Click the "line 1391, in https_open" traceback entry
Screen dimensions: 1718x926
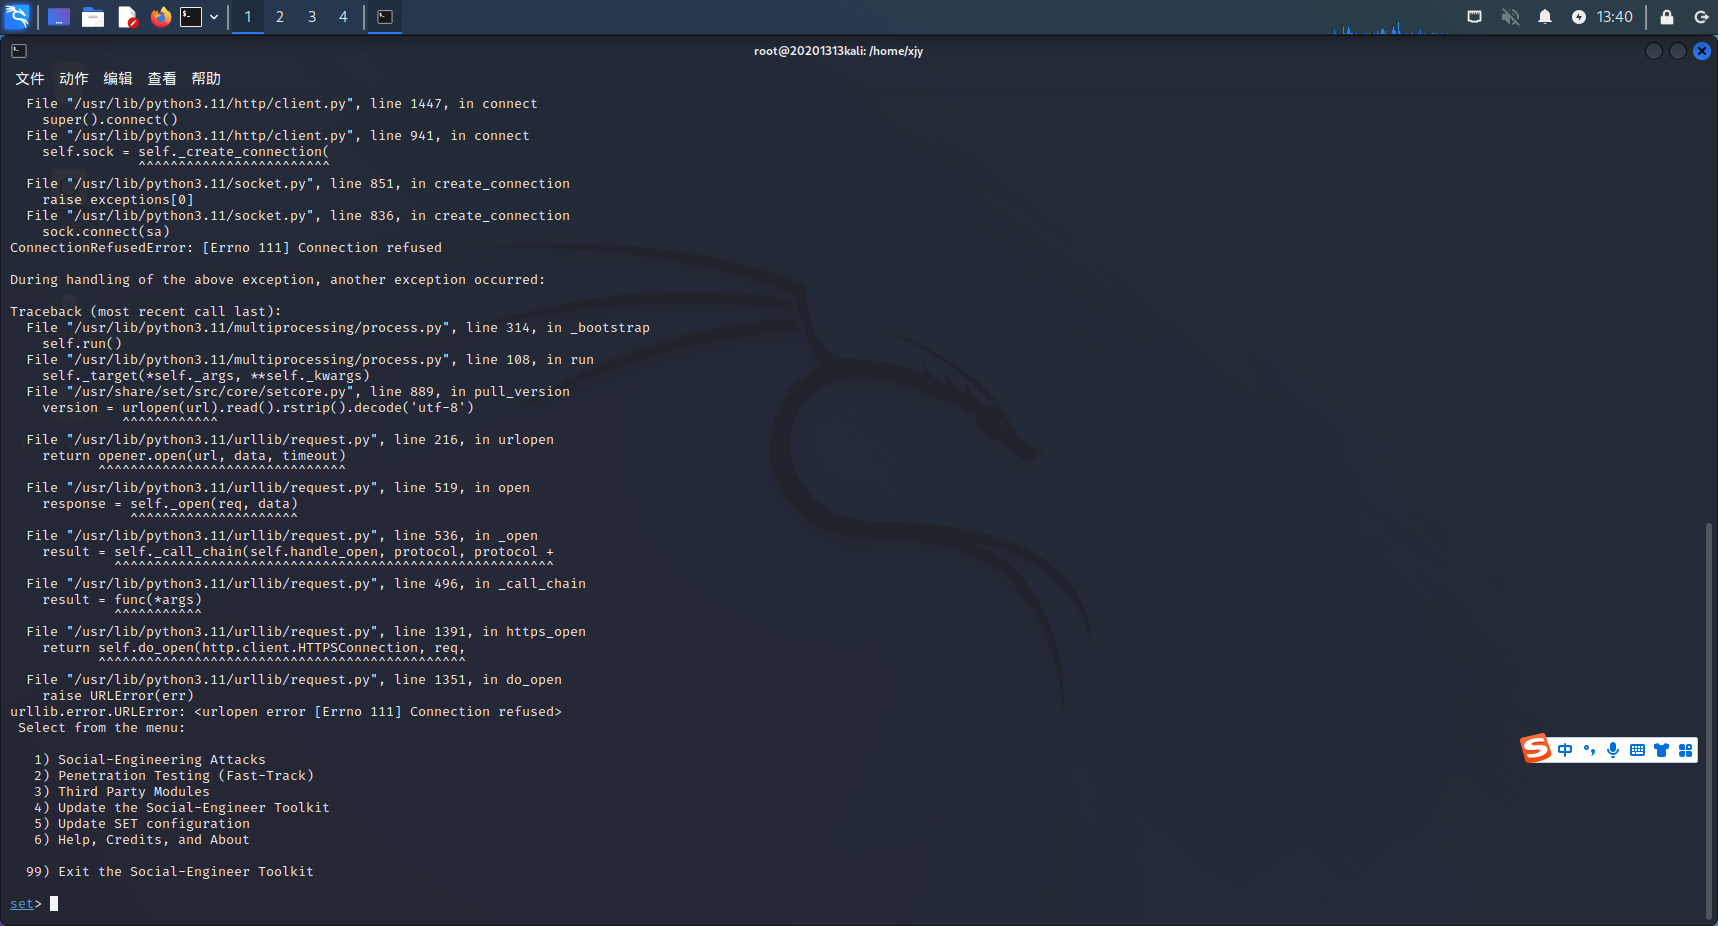click(306, 632)
